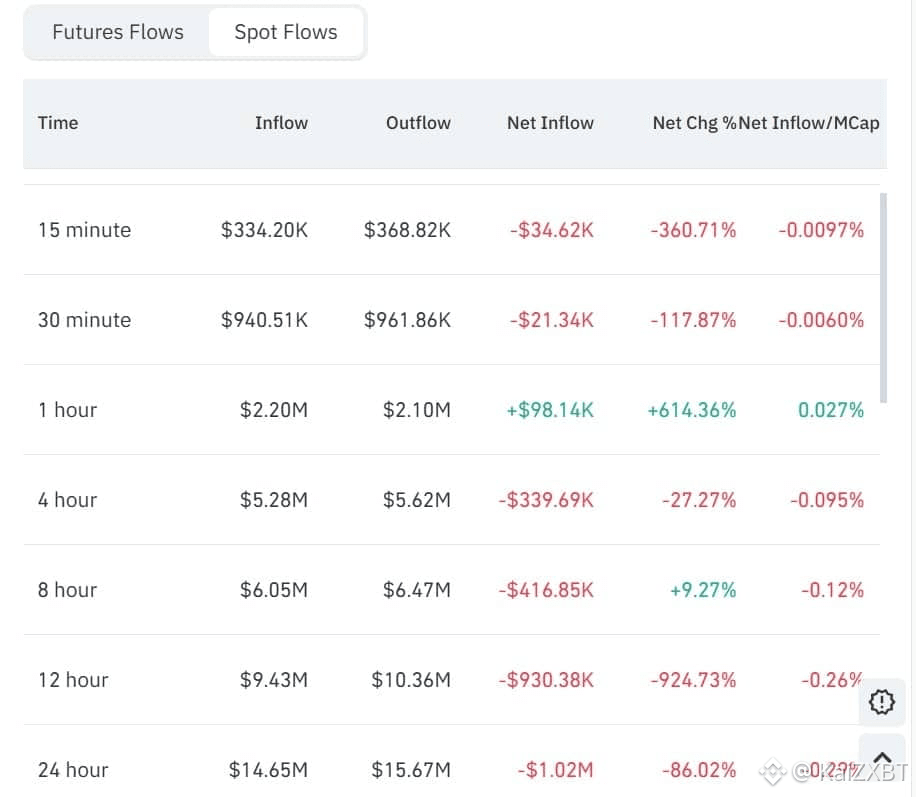The width and height of the screenshot is (916, 797).
Task: Click the 24 hour row label
Action: pos(73,770)
